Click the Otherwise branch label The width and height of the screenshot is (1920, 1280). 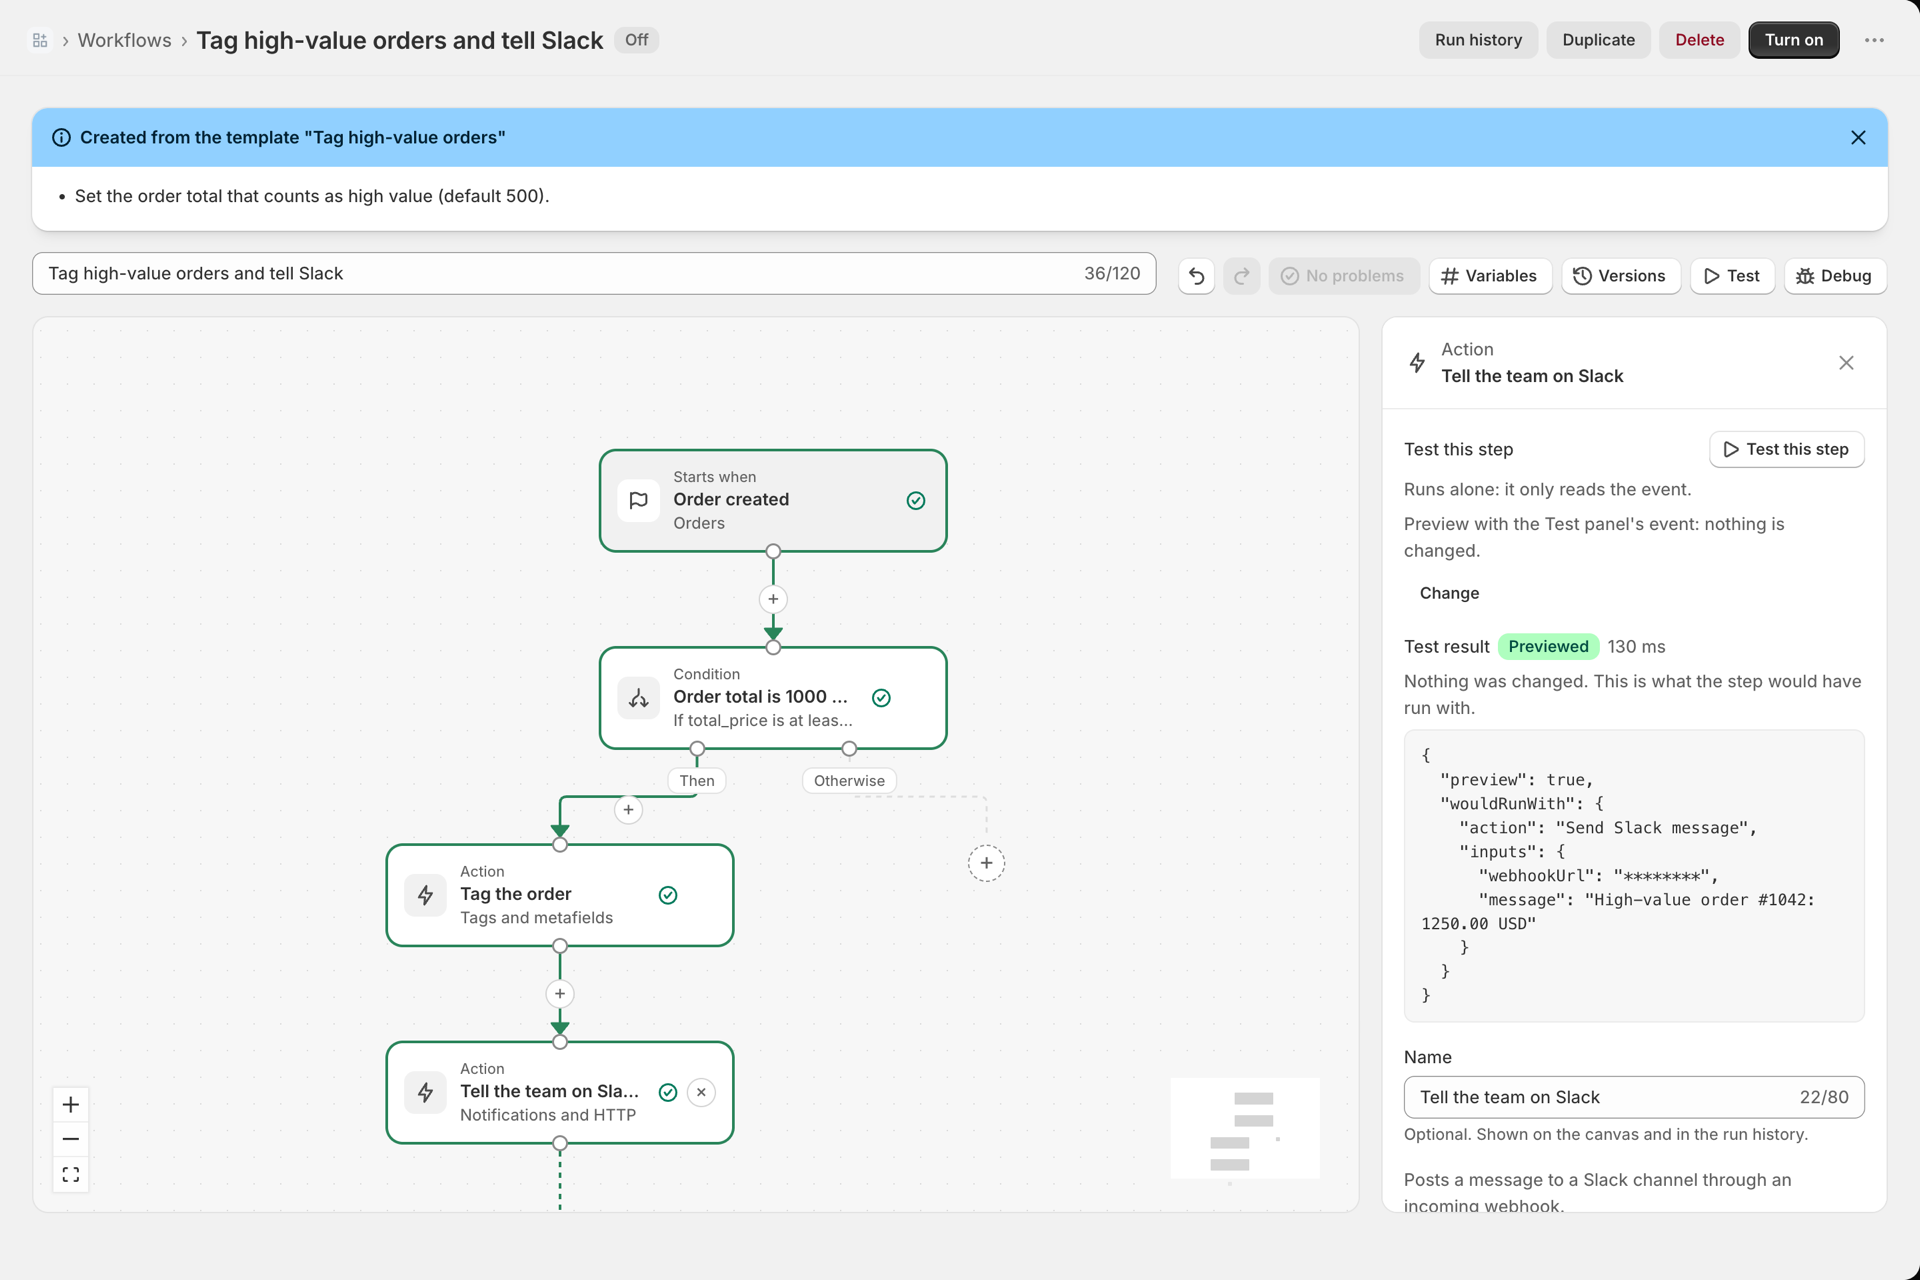(x=849, y=781)
